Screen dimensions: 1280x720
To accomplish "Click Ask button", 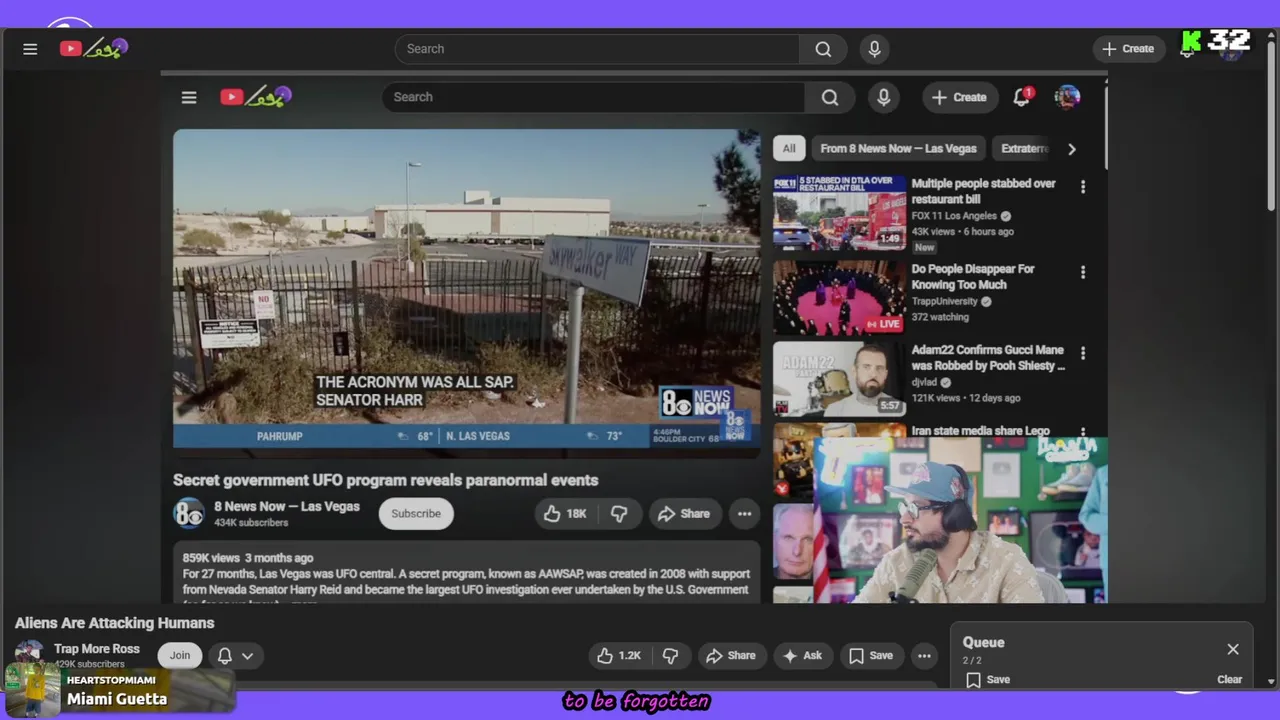I will [802, 656].
